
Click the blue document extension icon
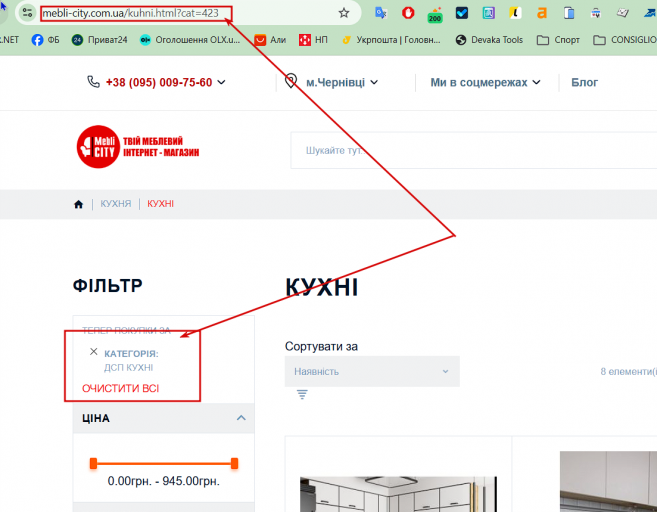coord(569,13)
